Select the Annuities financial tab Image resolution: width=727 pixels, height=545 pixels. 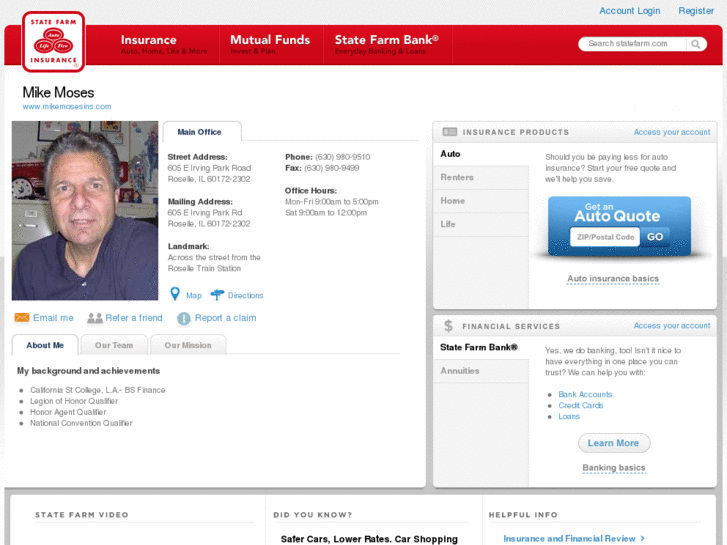[481, 371]
